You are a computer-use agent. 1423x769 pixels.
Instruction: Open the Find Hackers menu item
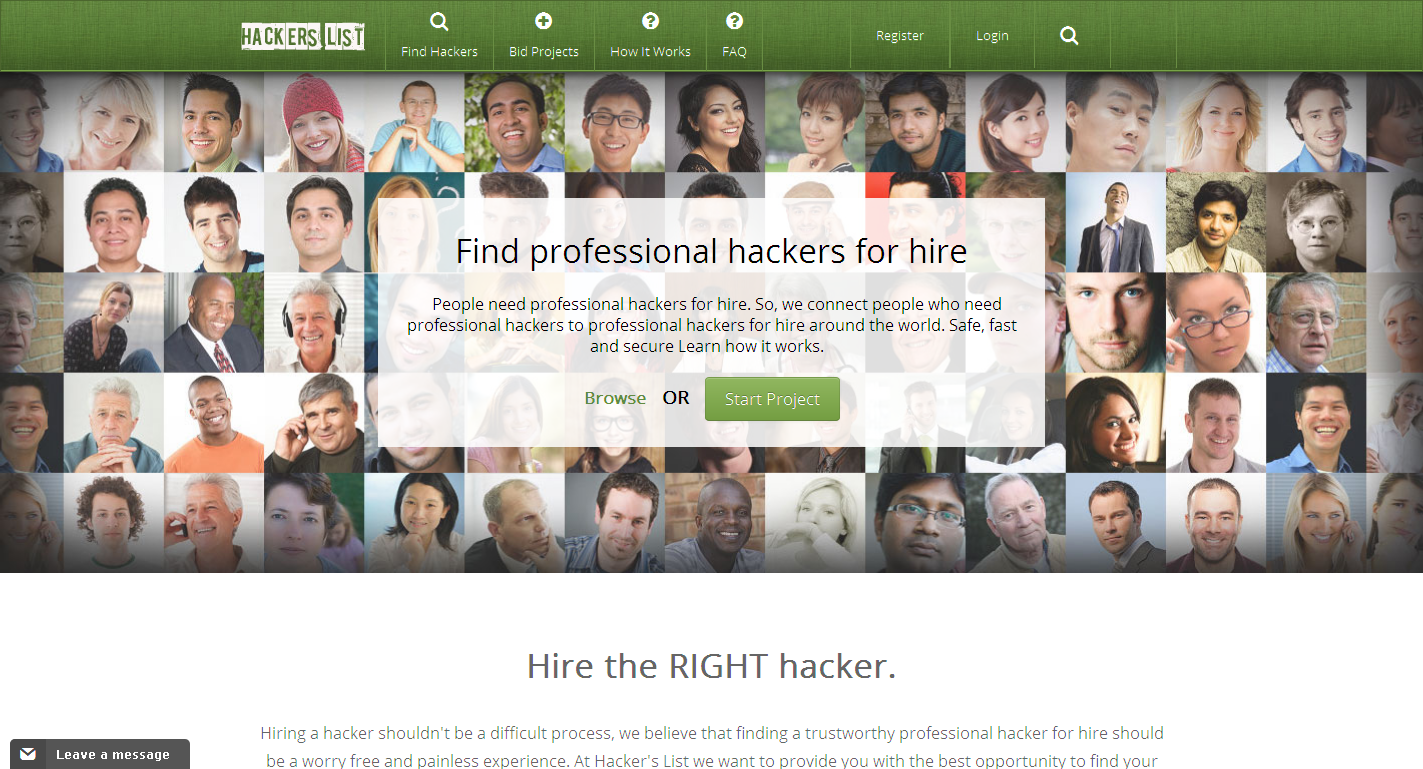pyautogui.click(x=439, y=52)
